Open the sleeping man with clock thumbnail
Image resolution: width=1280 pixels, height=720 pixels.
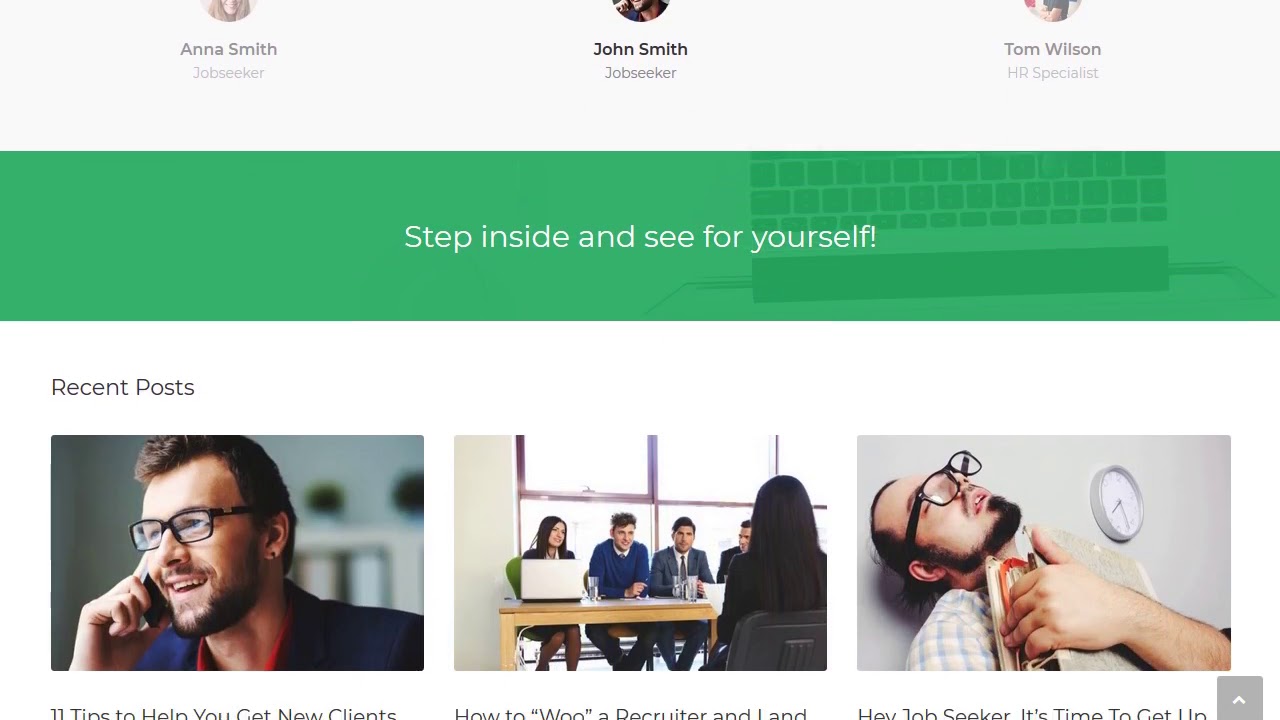1044,553
